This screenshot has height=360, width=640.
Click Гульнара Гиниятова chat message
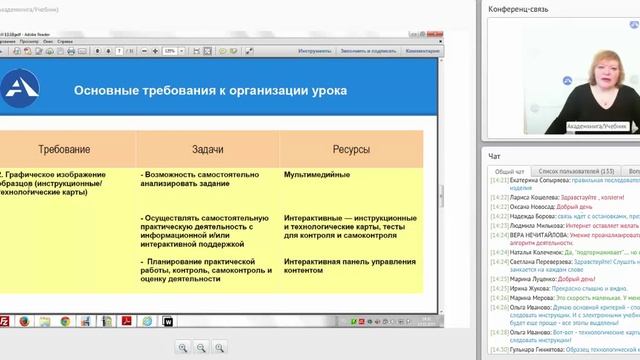tap(565, 350)
